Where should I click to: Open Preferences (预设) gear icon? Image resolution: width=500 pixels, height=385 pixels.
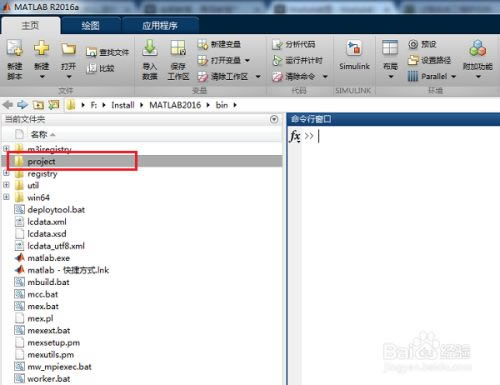[x=413, y=44]
